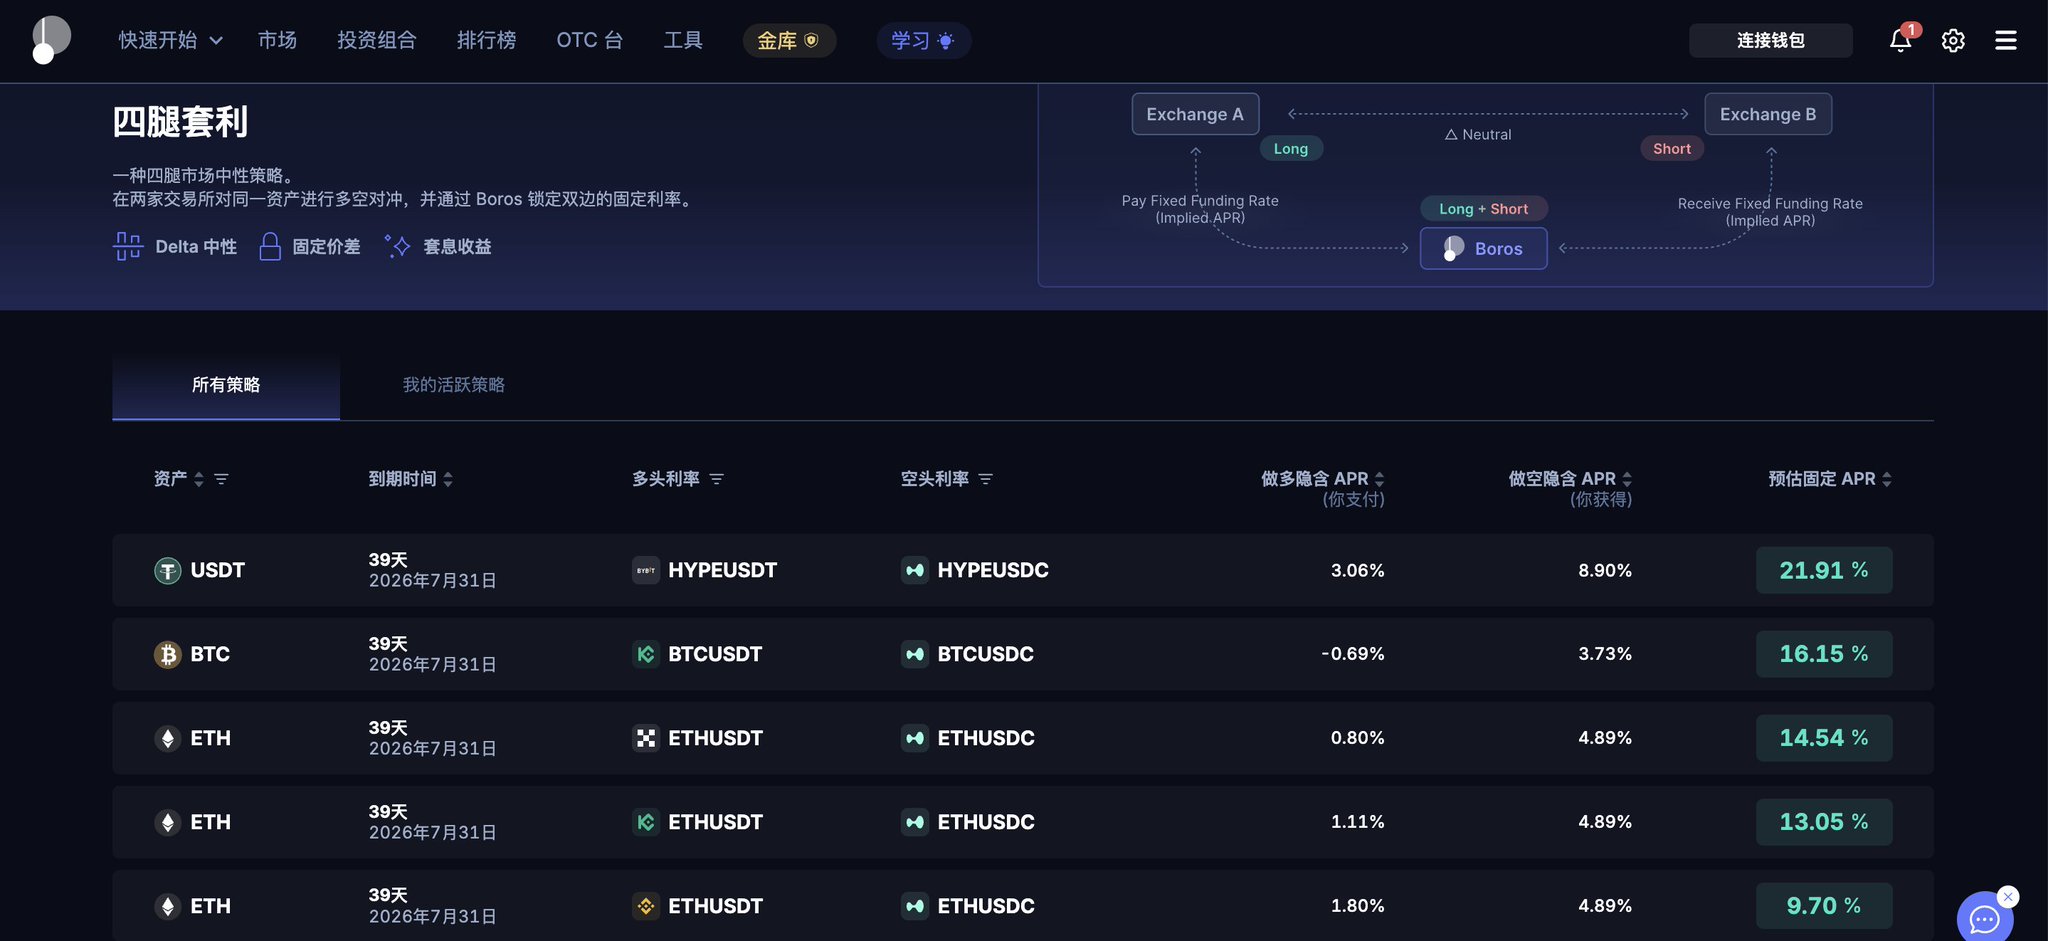Viewport: 2048px width, 941px height.
Task: Open the 学习 button
Action: point(924,40)
